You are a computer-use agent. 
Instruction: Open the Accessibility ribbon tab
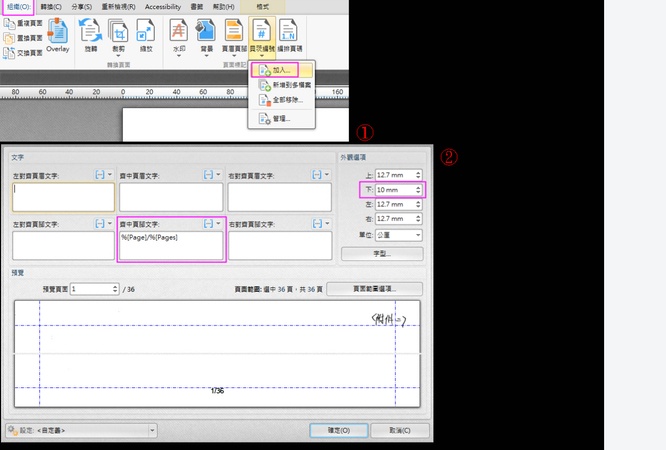[163, 7]
